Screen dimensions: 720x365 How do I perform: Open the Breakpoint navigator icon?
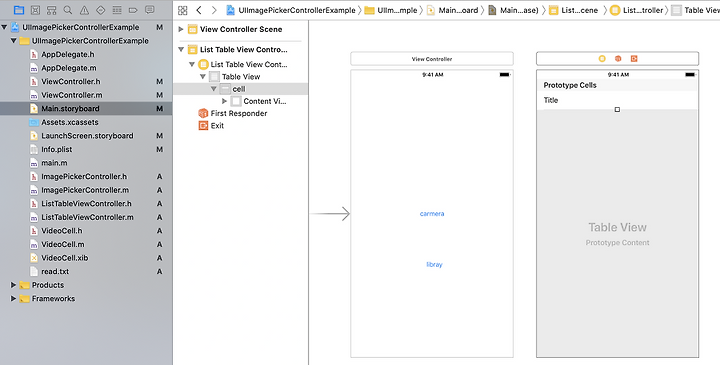click(133, 10)
